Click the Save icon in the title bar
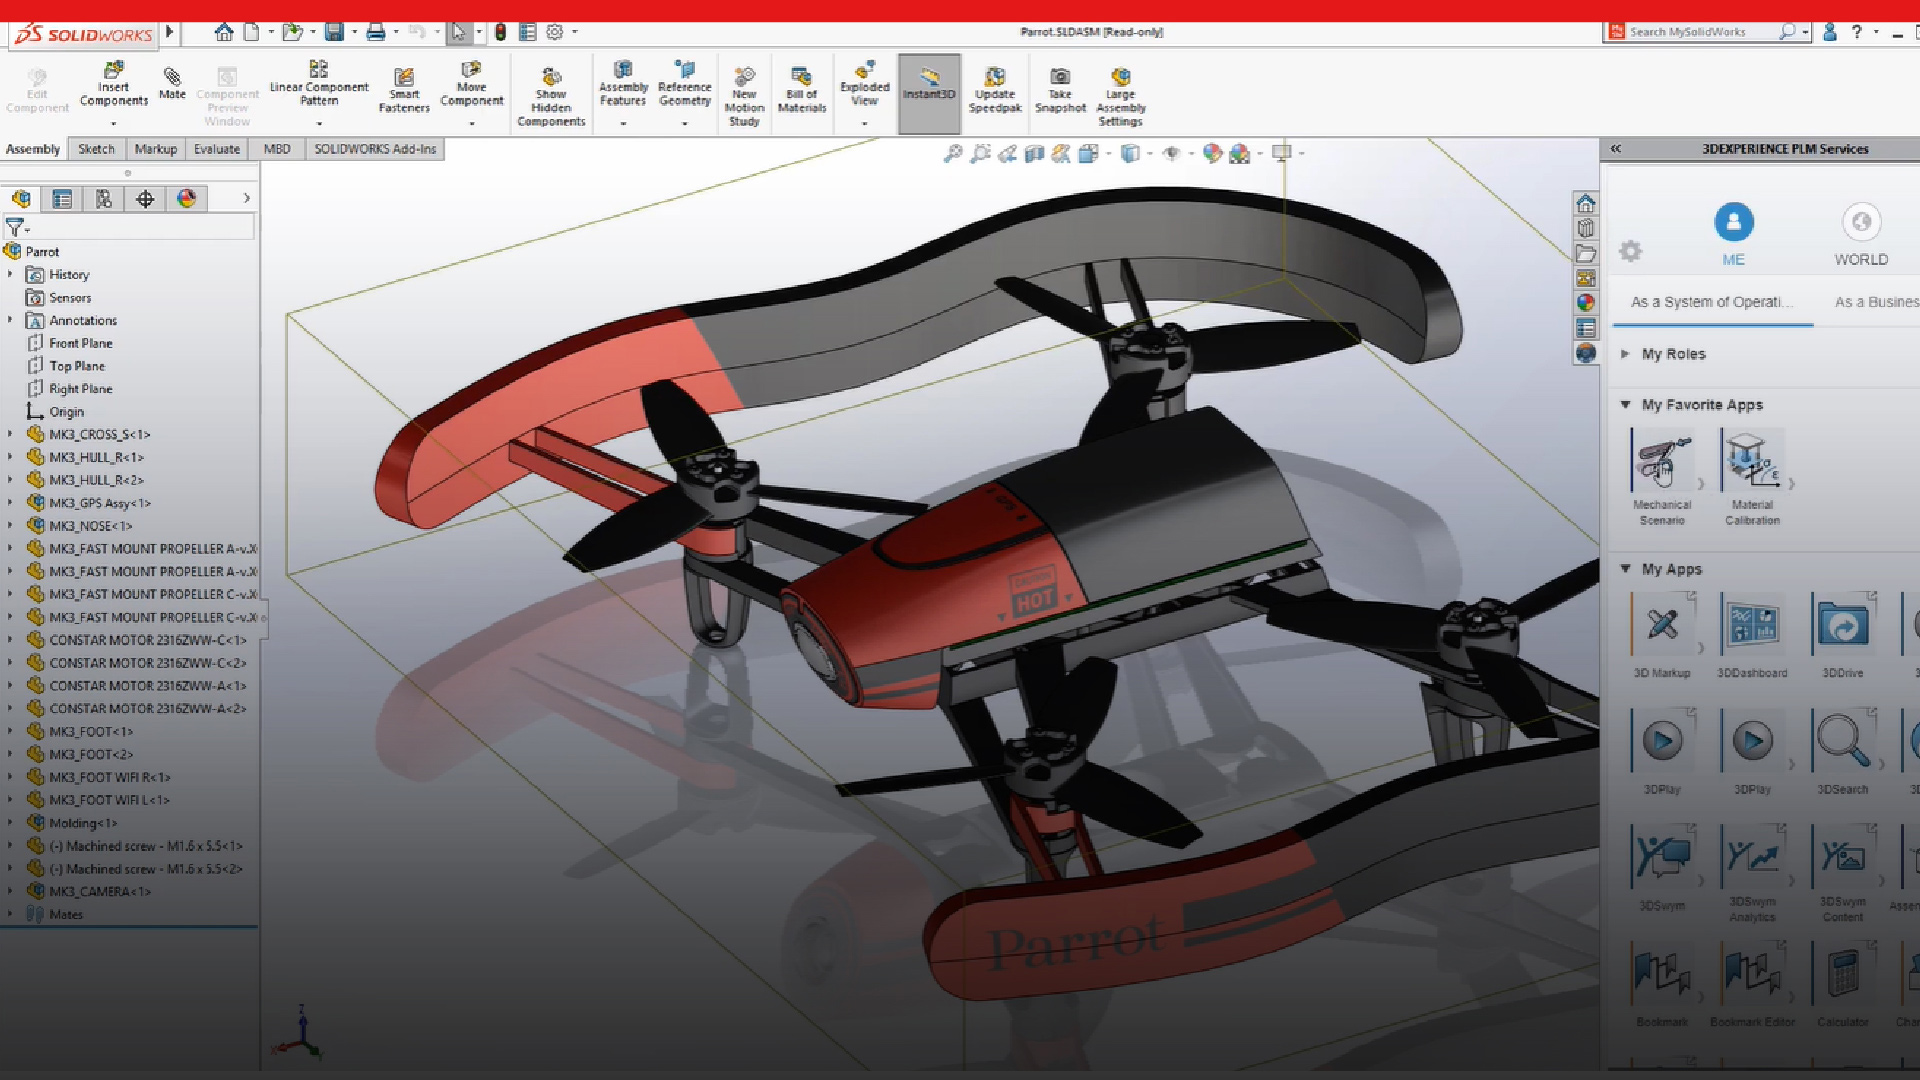 (x=334, y=32)
